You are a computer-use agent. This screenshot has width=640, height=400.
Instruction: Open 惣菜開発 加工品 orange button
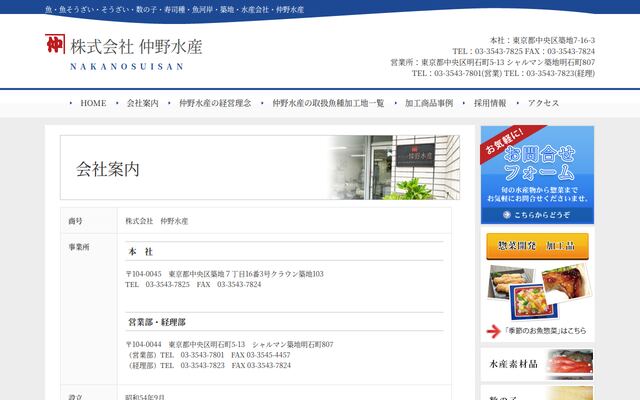(537, 246)
